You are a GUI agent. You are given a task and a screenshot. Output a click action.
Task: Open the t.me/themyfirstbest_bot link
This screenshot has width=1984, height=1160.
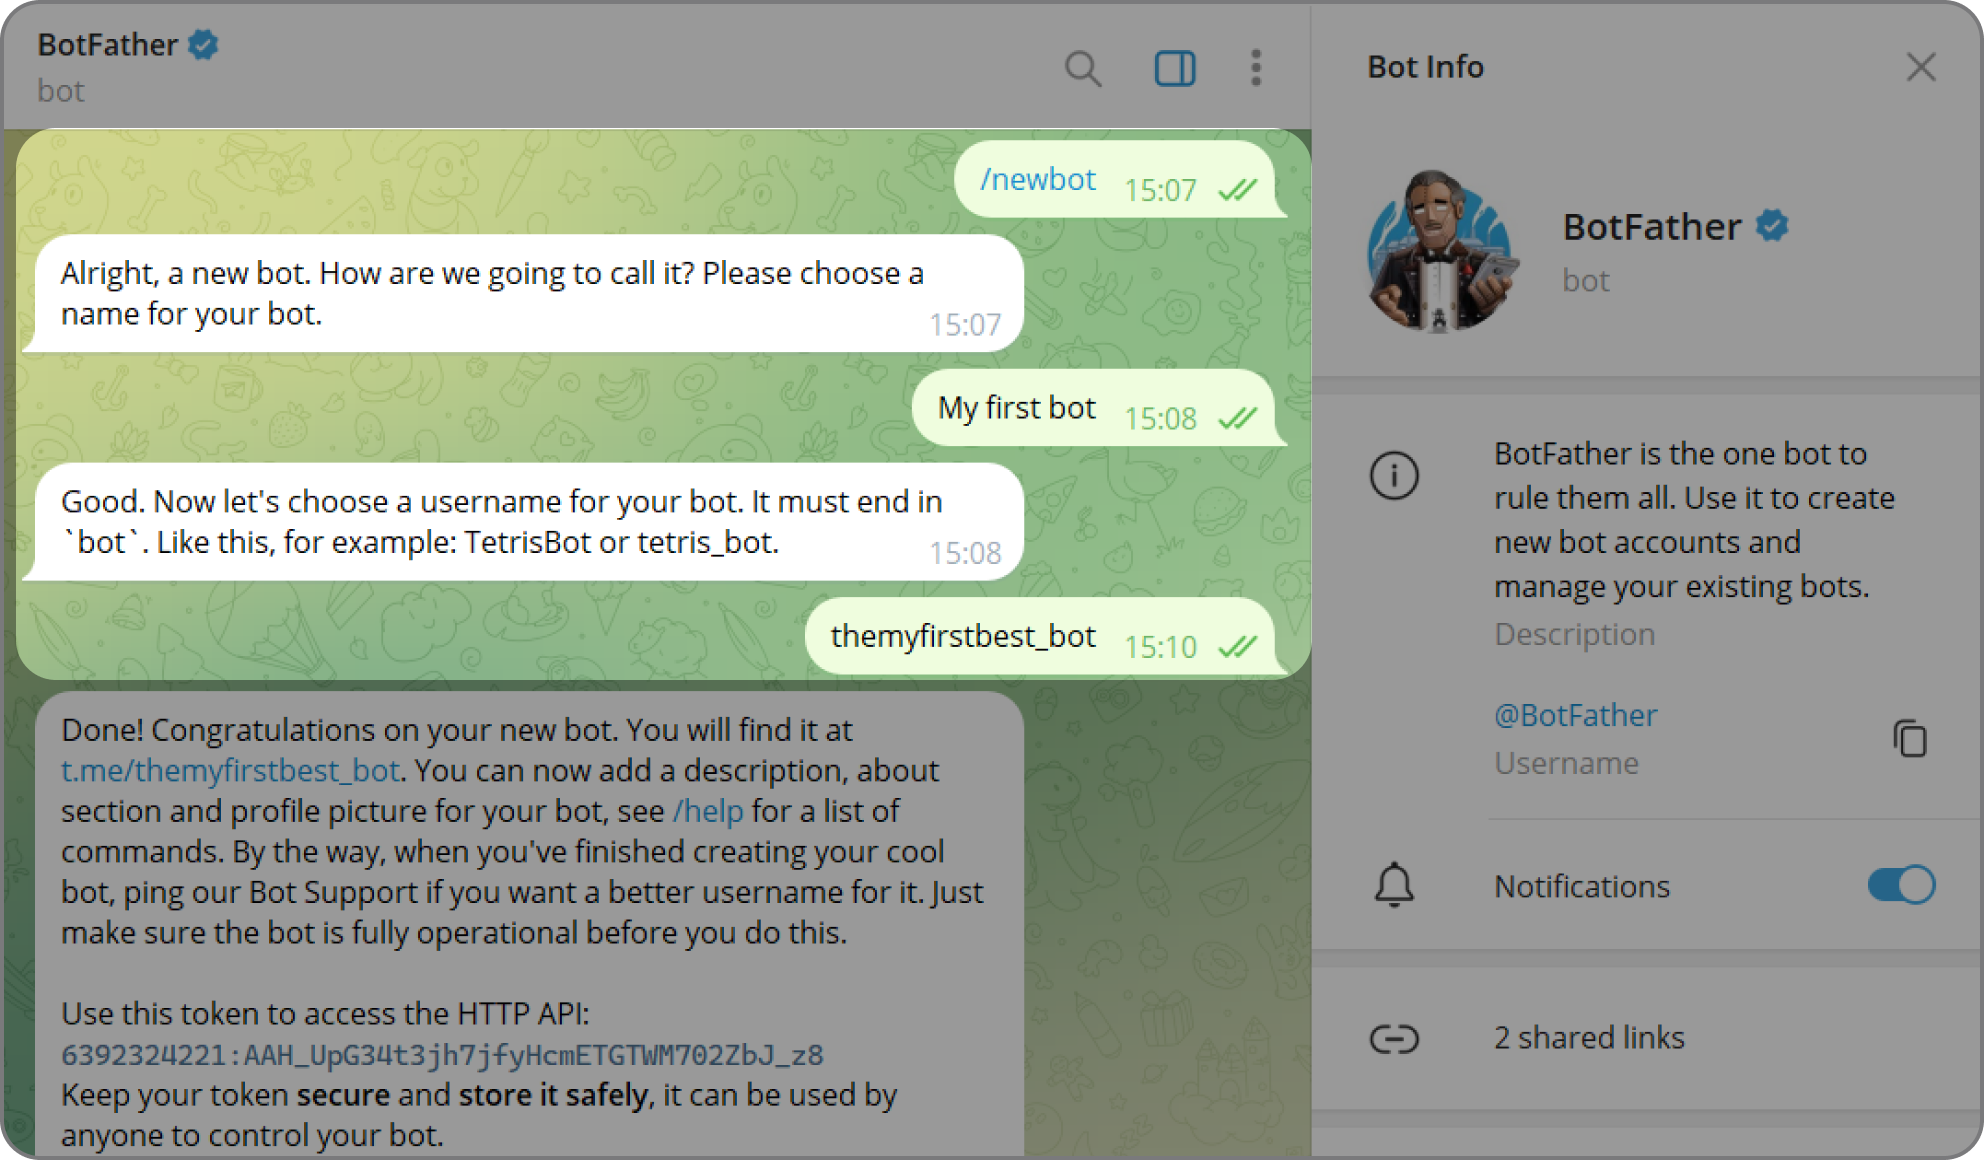click(230, 770)
